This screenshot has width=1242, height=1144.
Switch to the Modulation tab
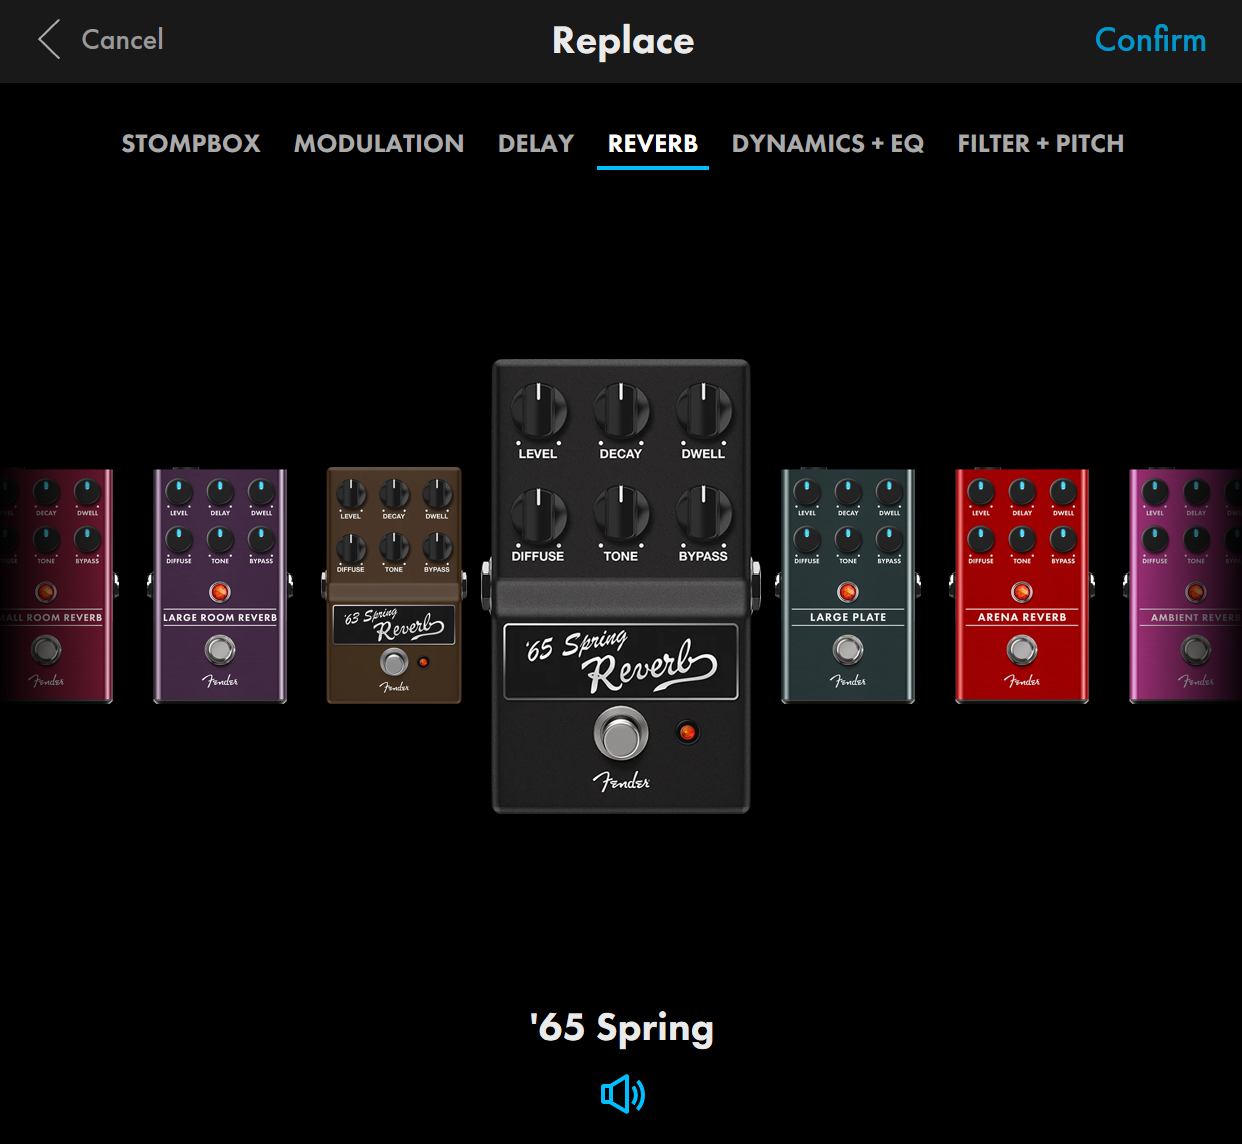pyautogui.click(x=379, y=144)
